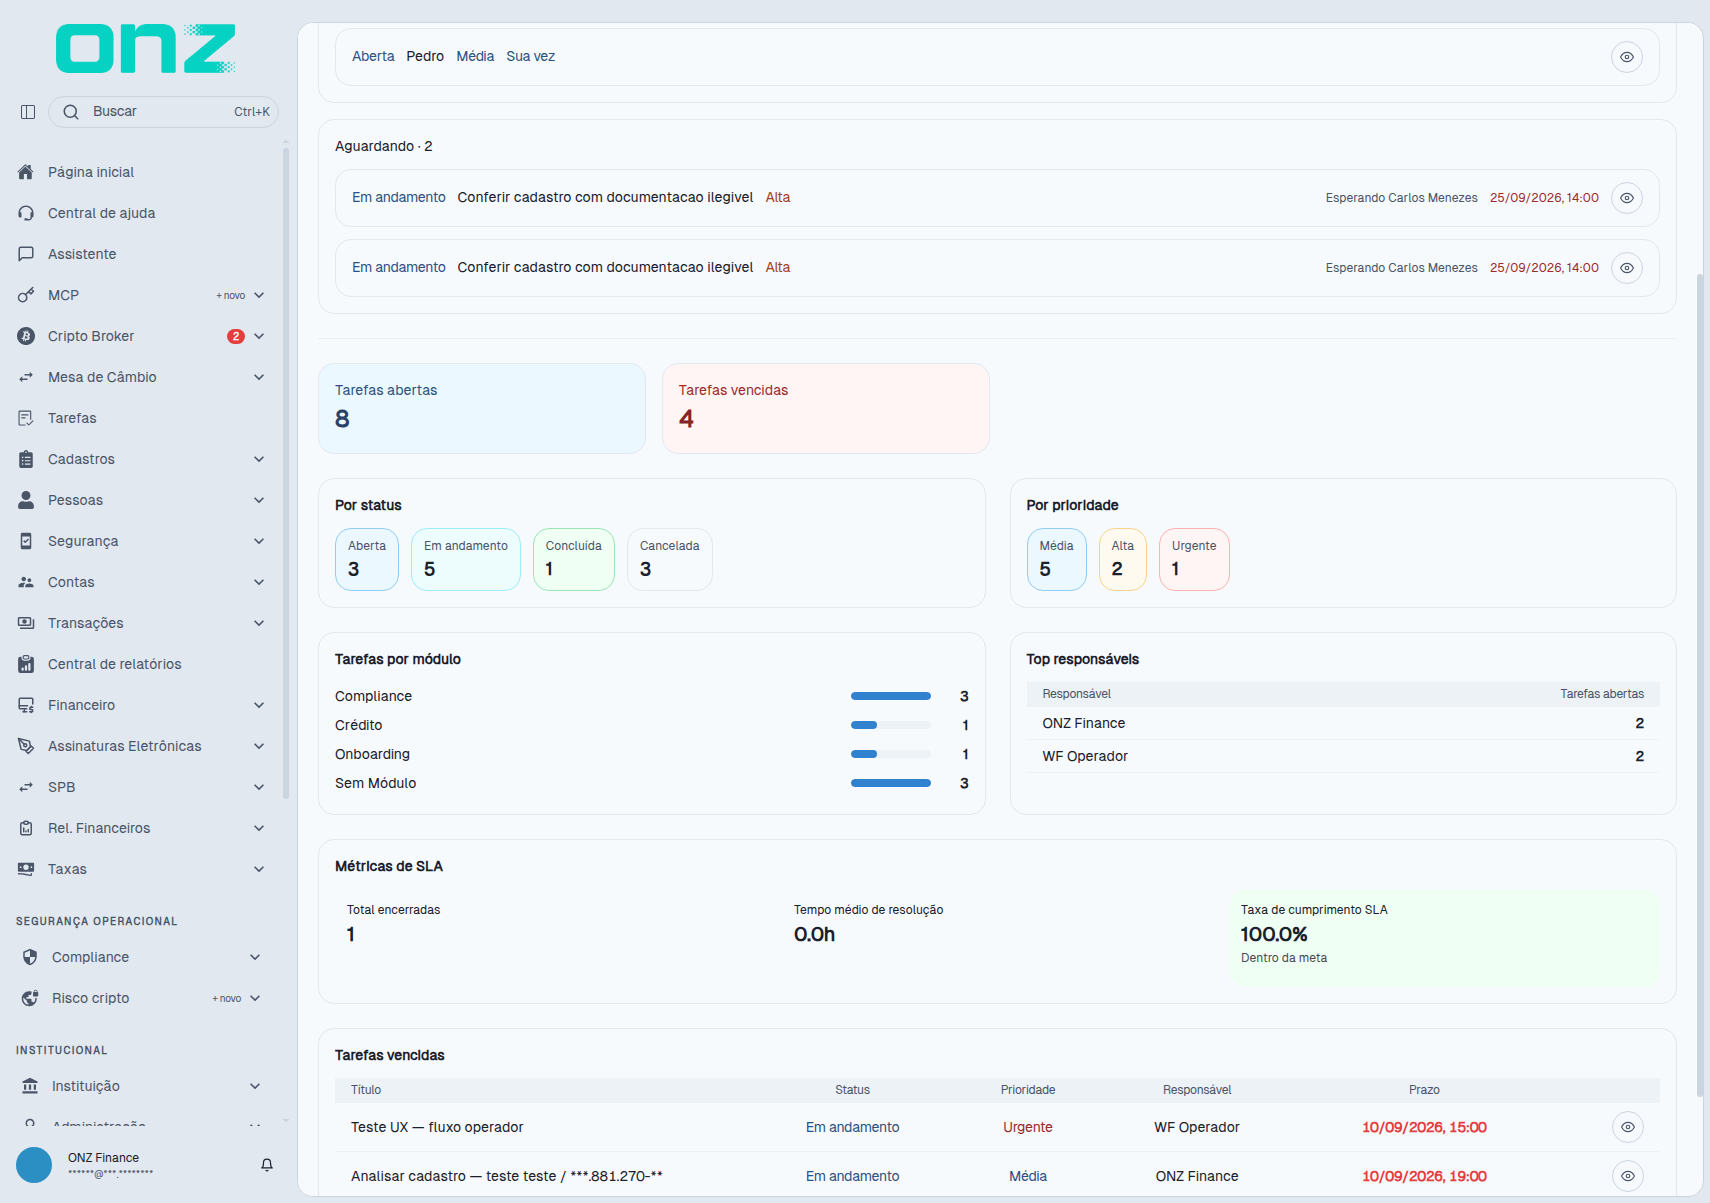This screenshot has height=1203, width=1710.
Task: Filter by Concluída status card
Action: pyautogui.click(x=574, y=559)
